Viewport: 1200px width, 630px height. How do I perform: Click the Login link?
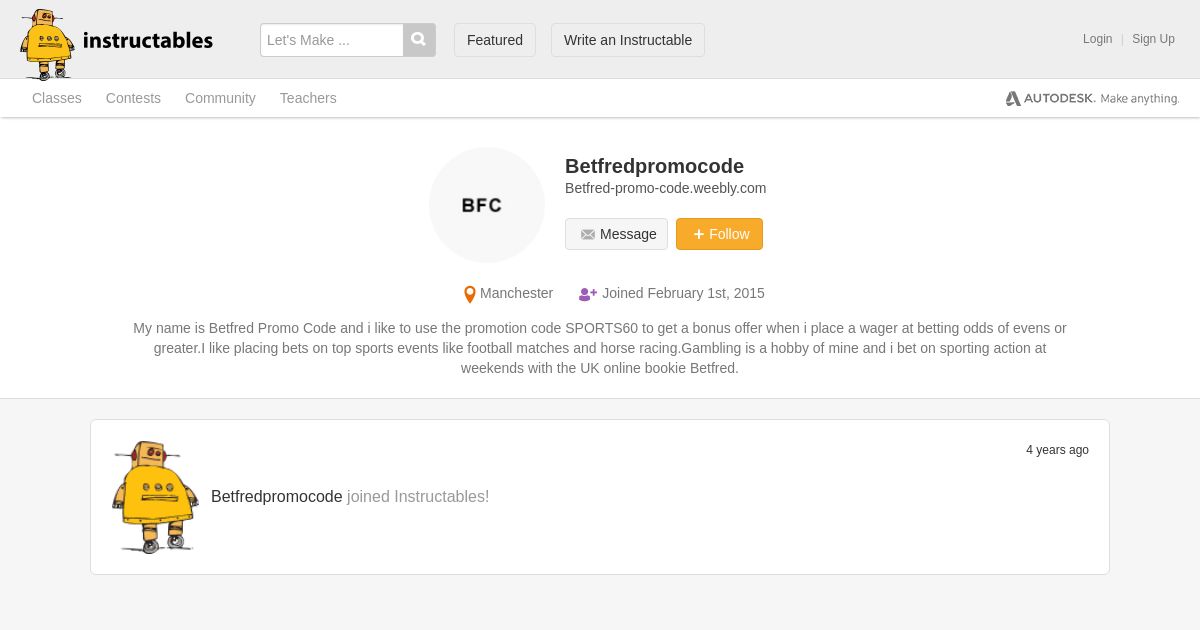(1097, 39)
